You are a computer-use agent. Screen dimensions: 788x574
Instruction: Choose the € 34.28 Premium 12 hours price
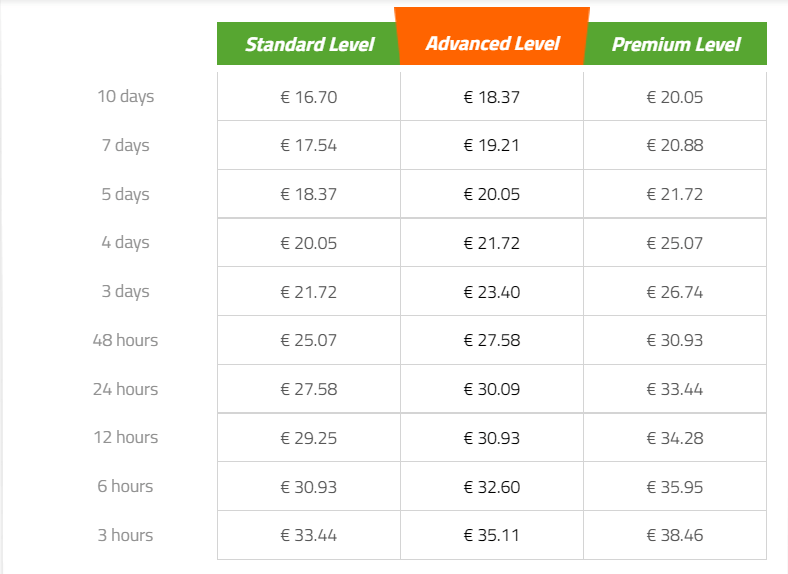(675, 438)
